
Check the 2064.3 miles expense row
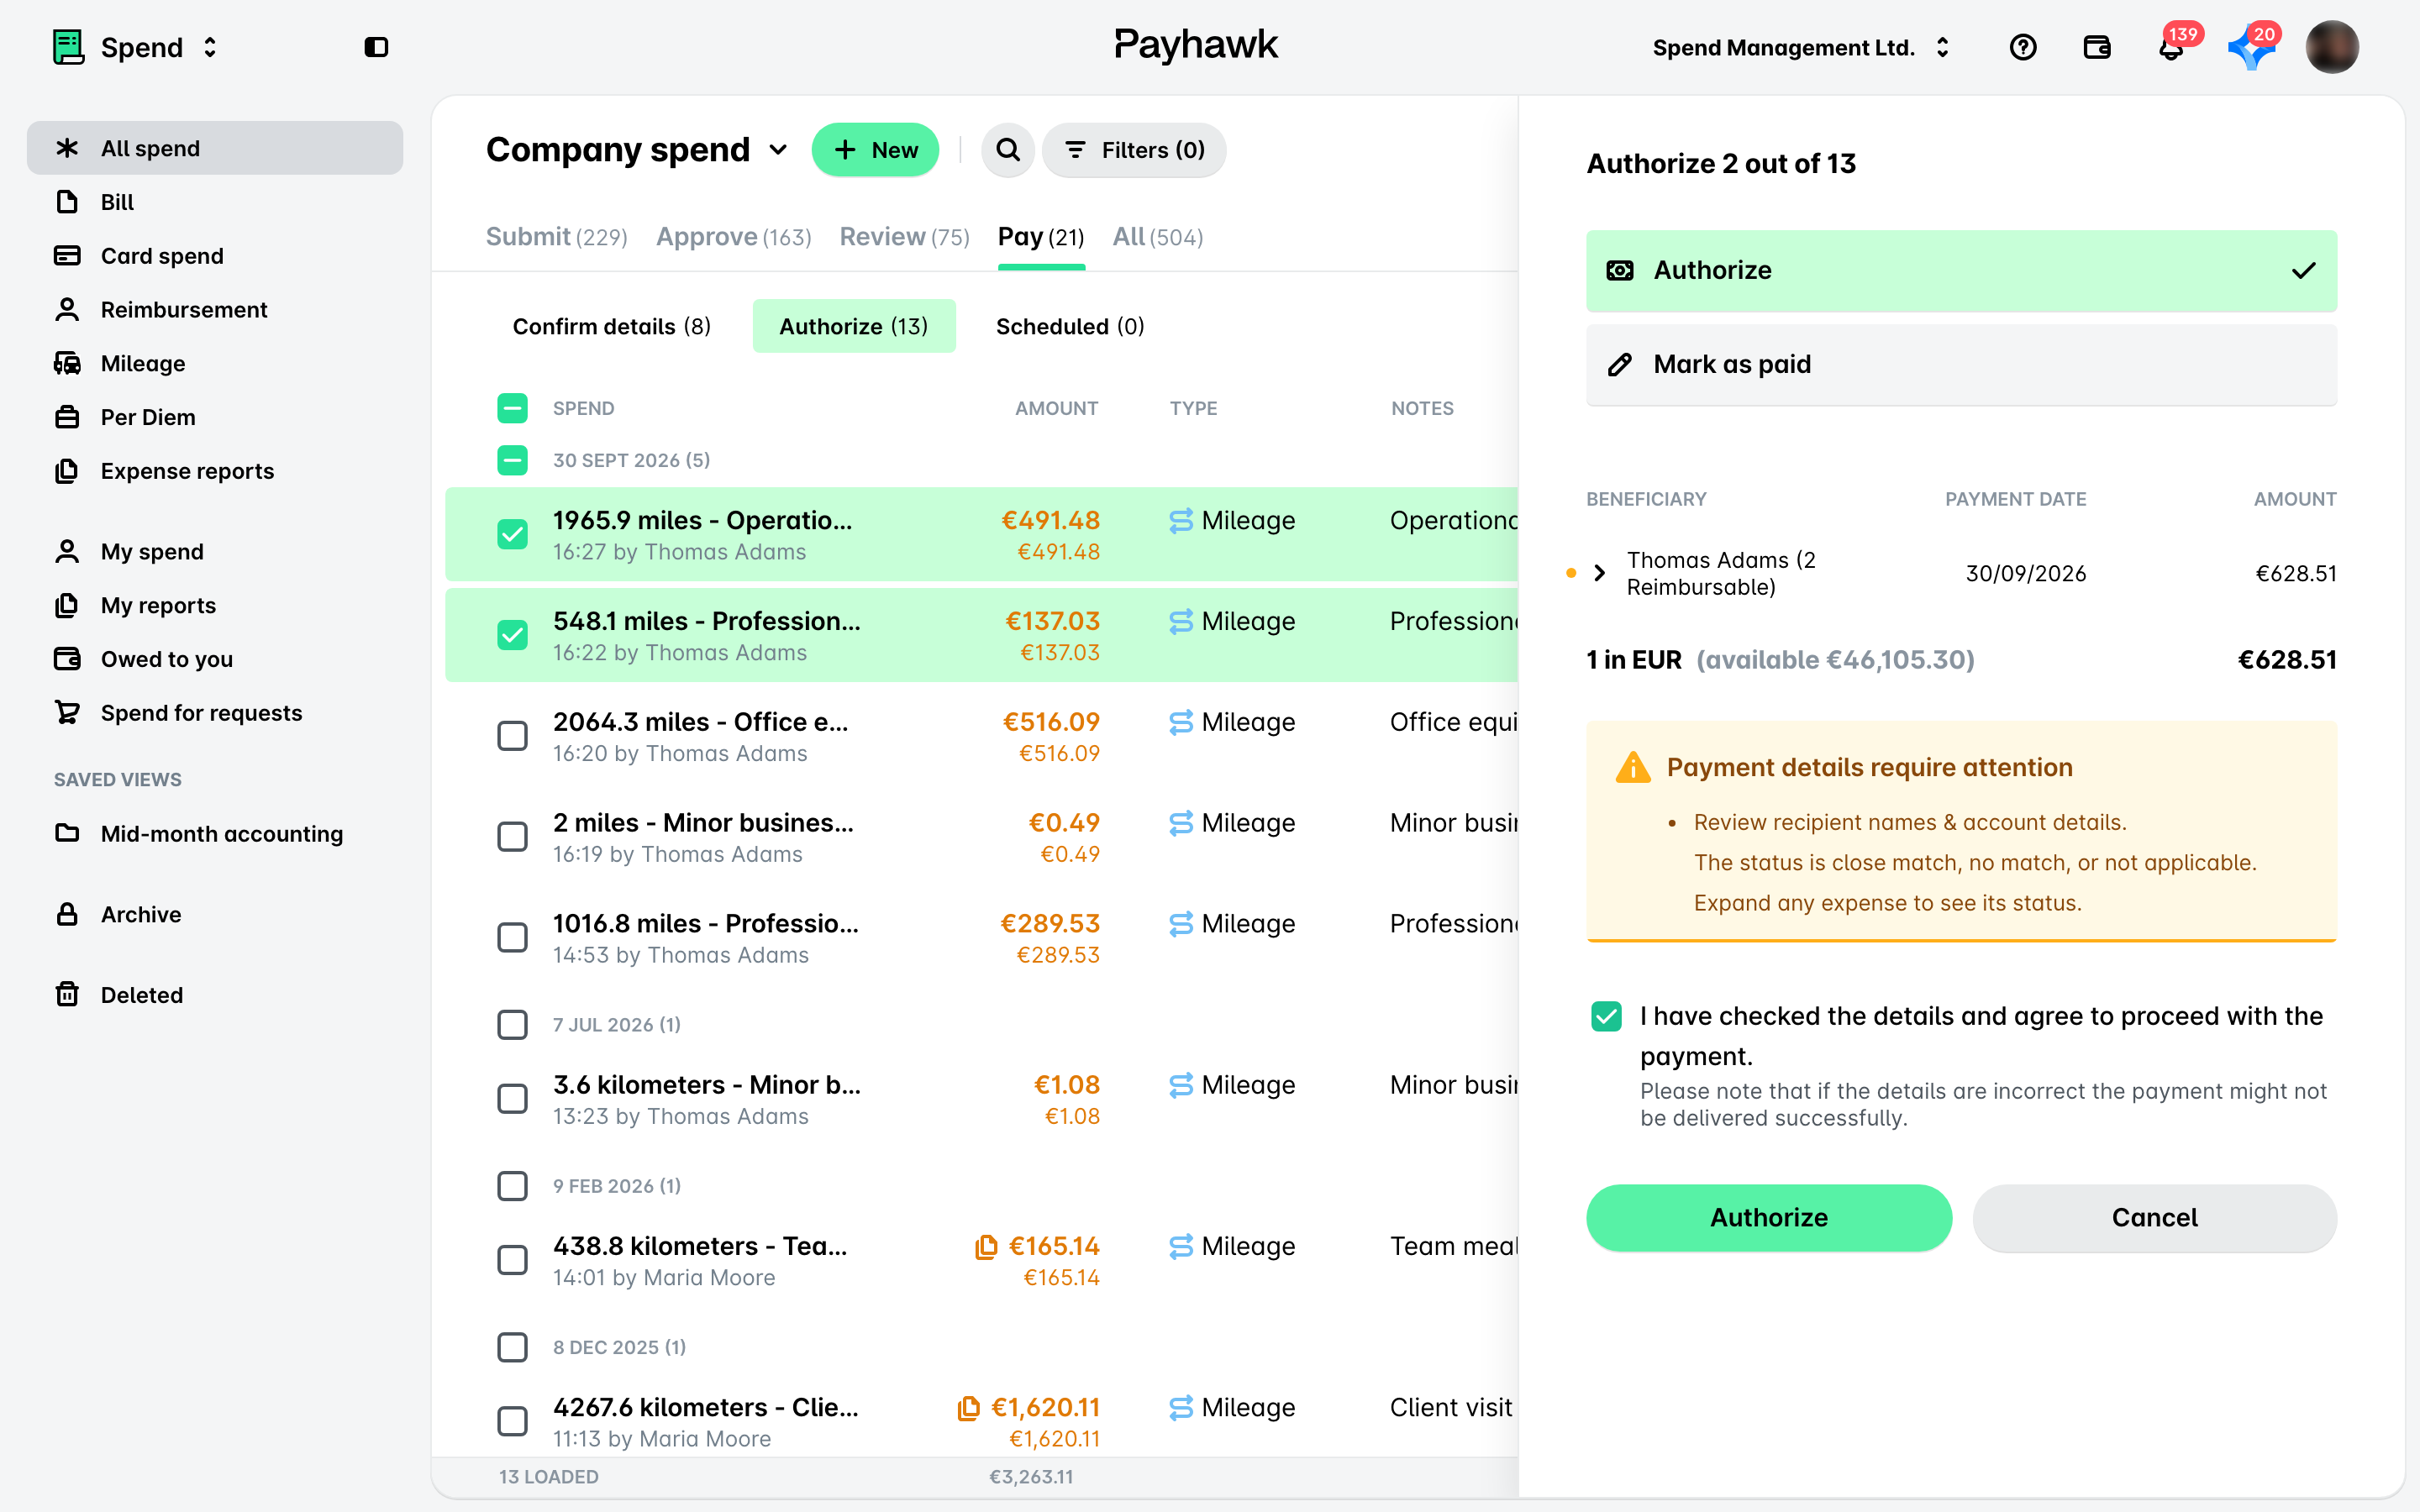pos(512,736)
